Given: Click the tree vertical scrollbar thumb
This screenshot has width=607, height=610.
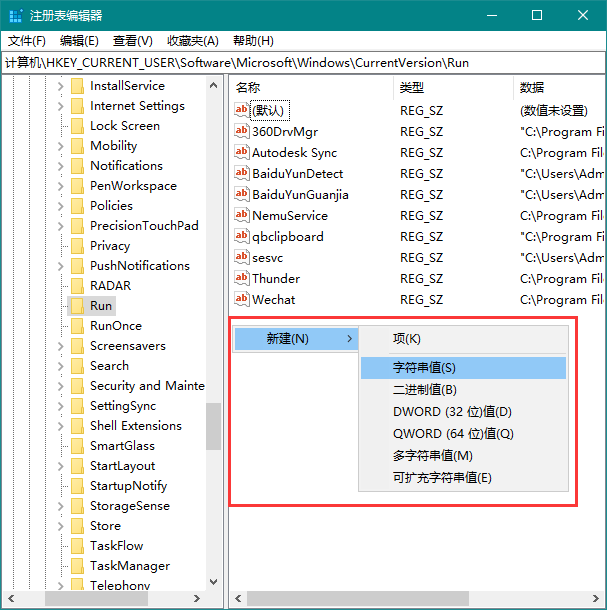Looking at the screenshot, I should [x=214, y=426].
